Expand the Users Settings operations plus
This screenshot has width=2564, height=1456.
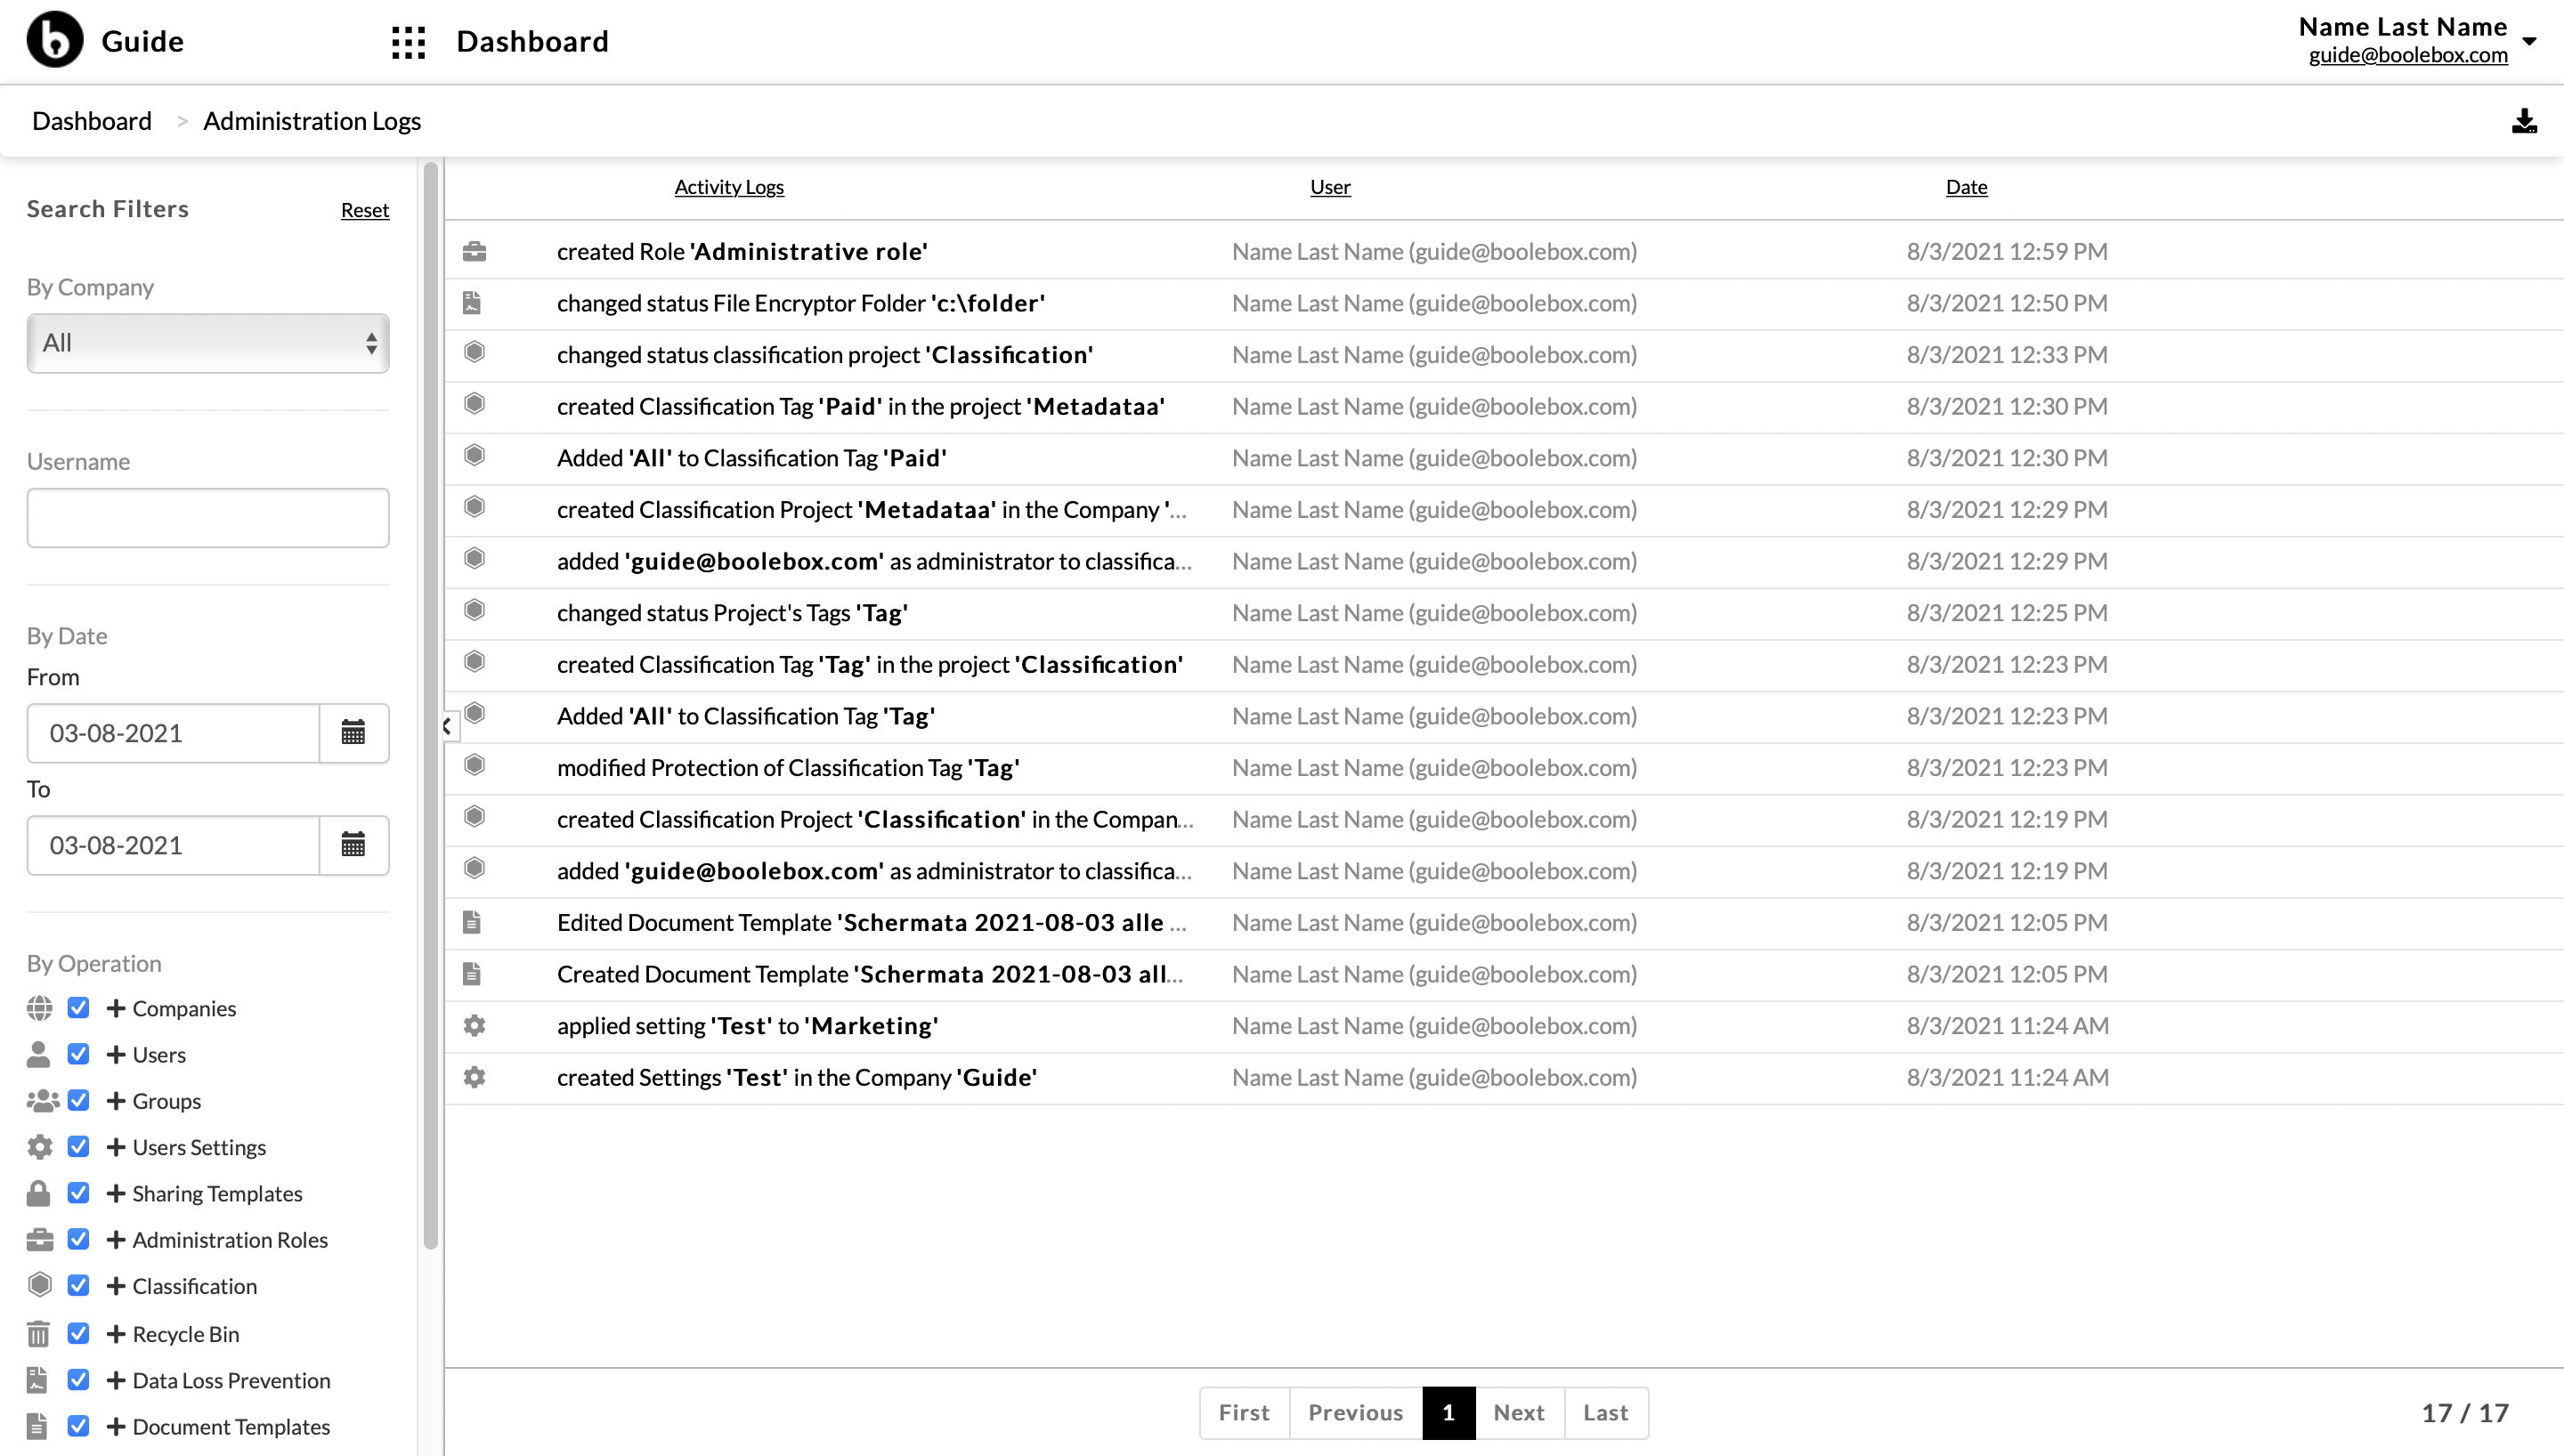coord(116,1147)
